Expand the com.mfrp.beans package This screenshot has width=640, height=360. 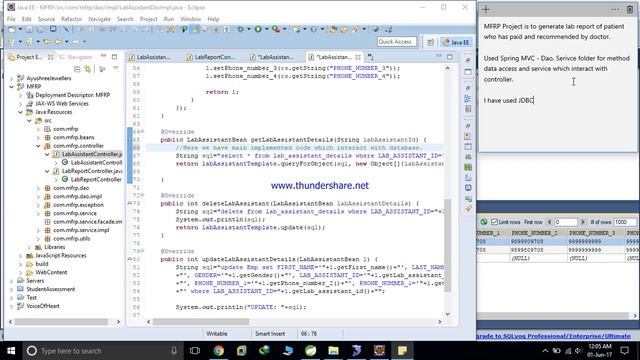tap(38, 138)
